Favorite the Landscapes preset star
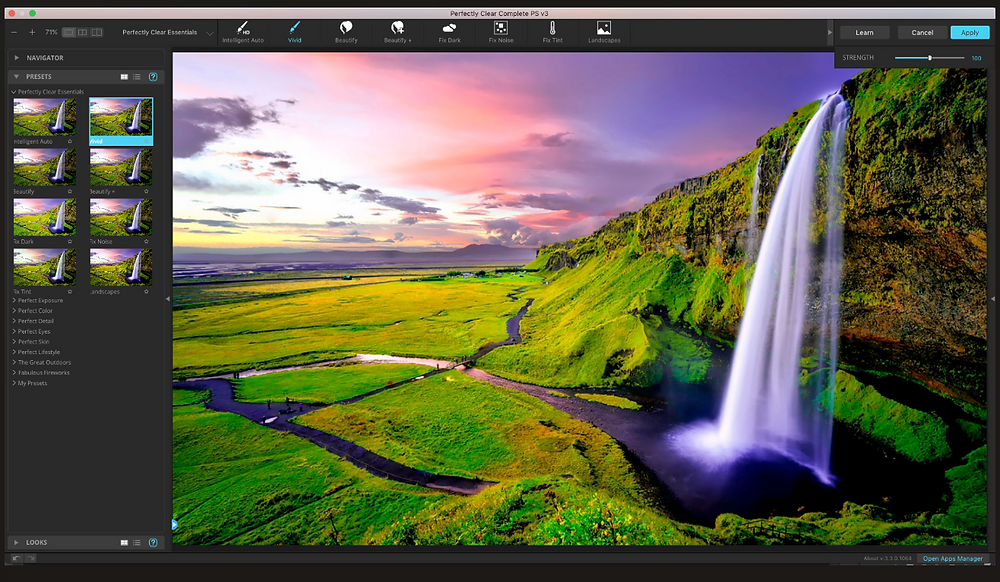 (146, 291)
